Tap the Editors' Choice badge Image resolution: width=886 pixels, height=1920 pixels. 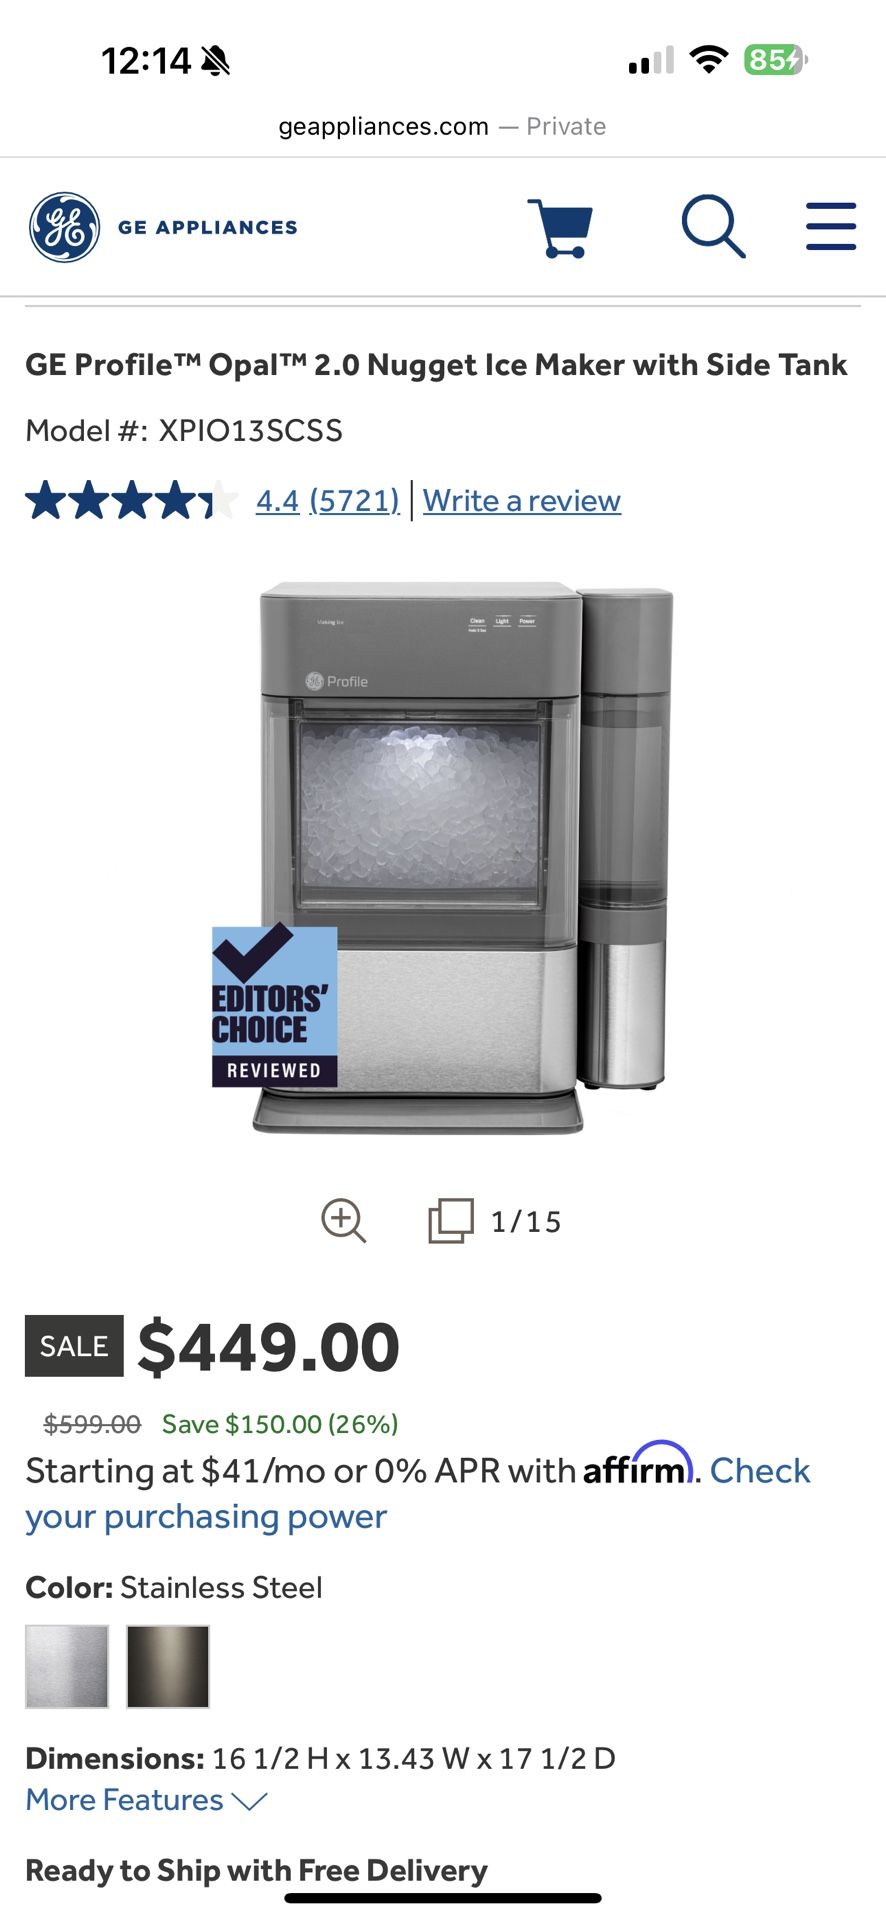[x=274, y=1006]
